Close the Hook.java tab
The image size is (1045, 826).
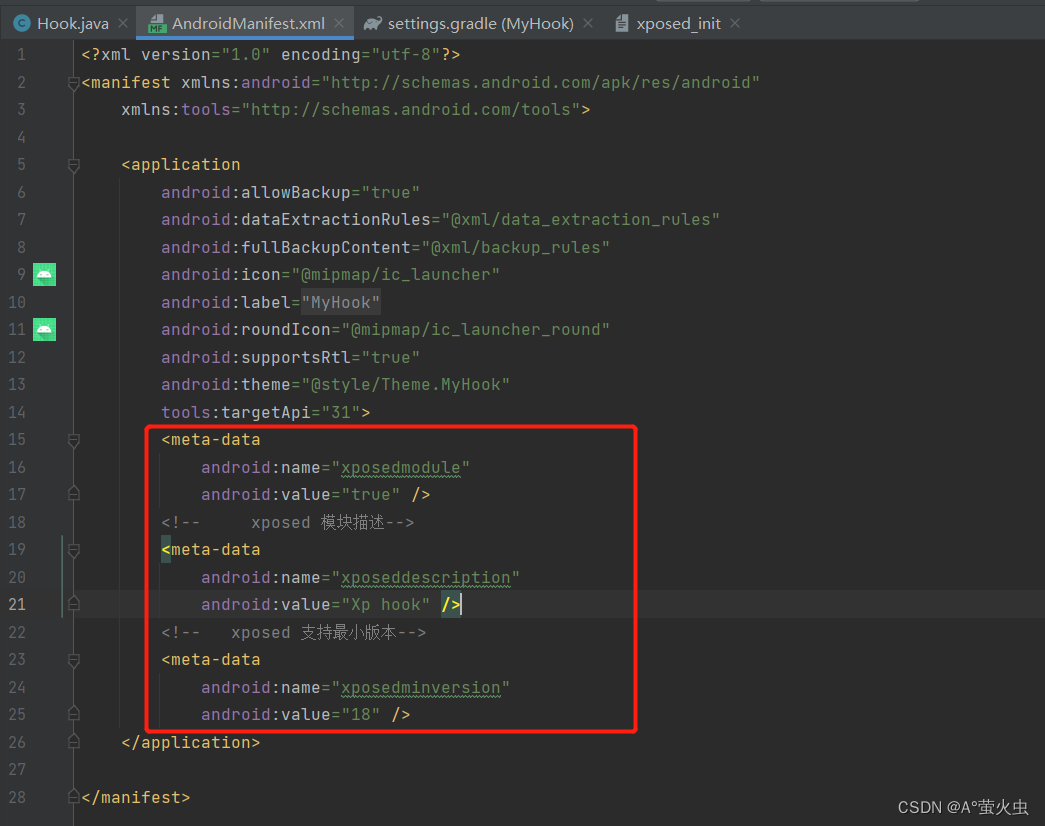tap(123, 23)
